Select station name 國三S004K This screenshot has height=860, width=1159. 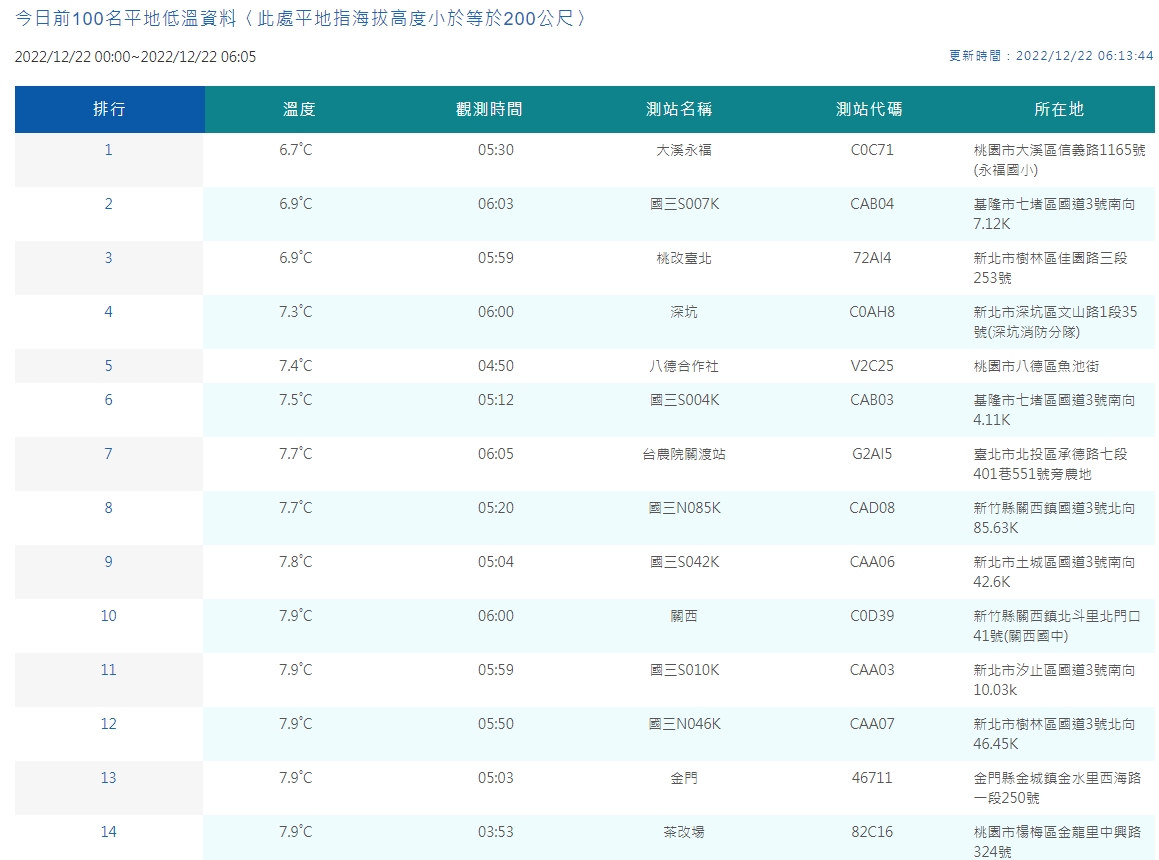click(x=684, y=400)
